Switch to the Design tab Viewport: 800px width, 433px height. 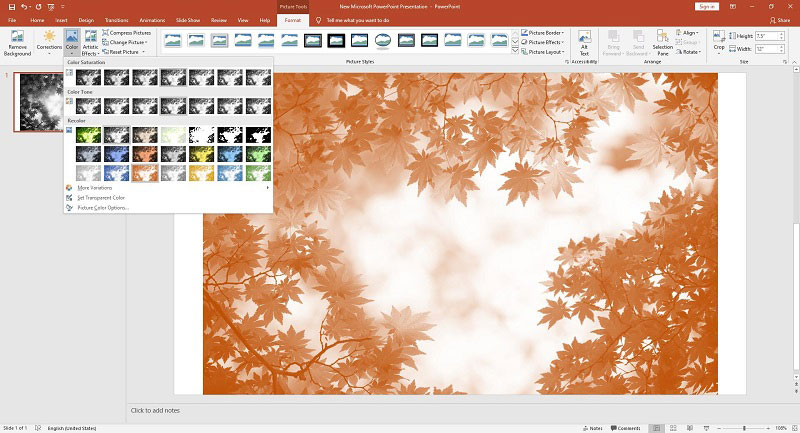pyautogui.click(x=86, y=20)
